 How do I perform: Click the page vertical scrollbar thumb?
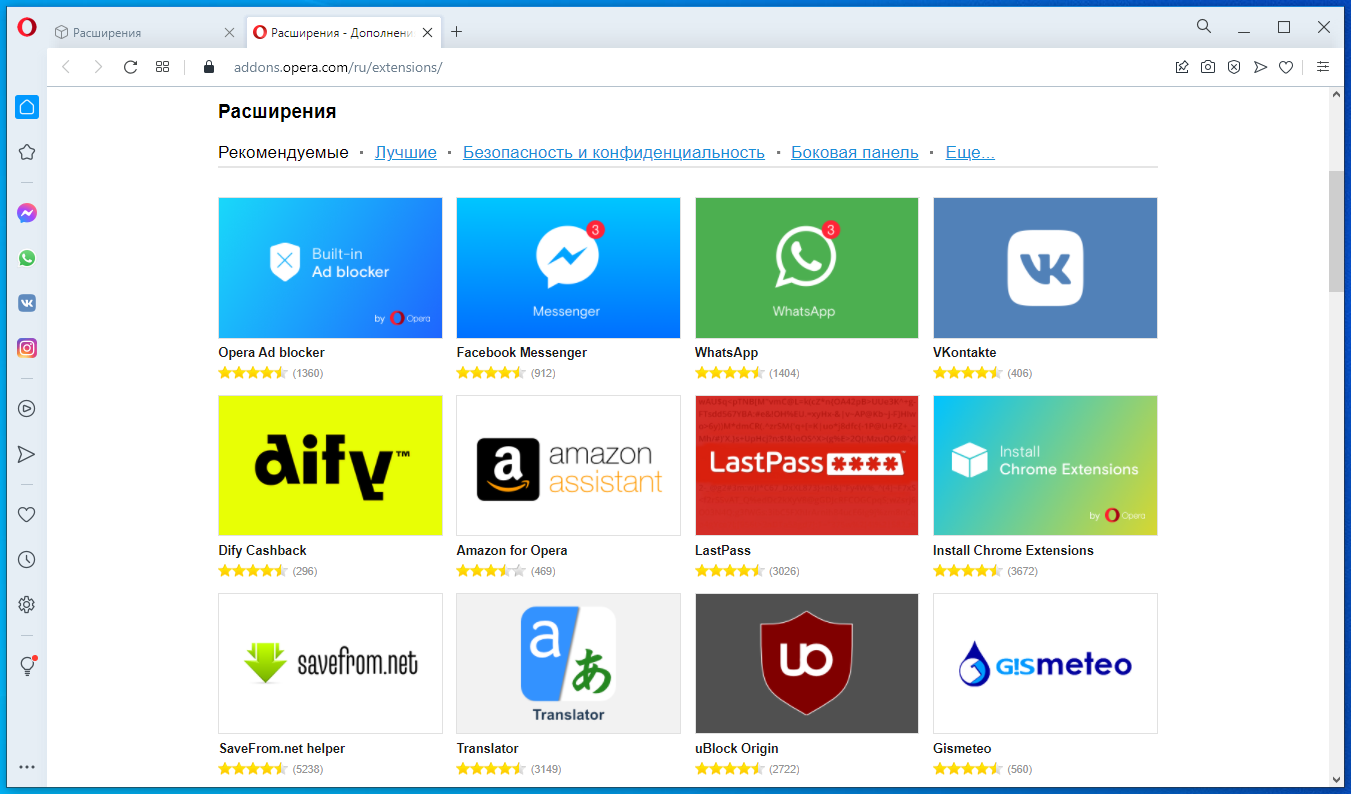[1336, 231]
